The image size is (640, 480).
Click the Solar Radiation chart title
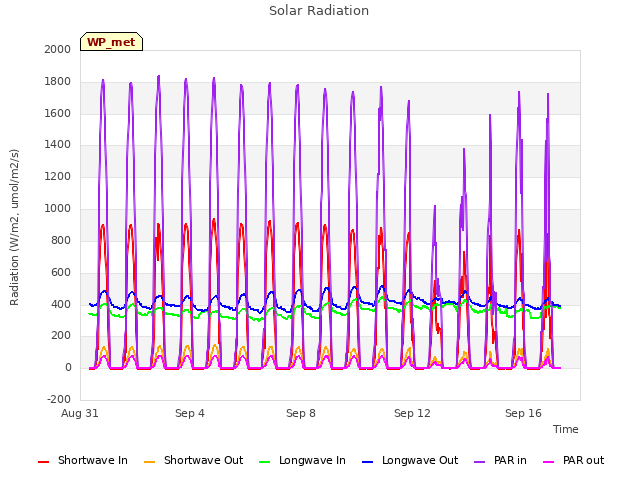coord(319,11)
